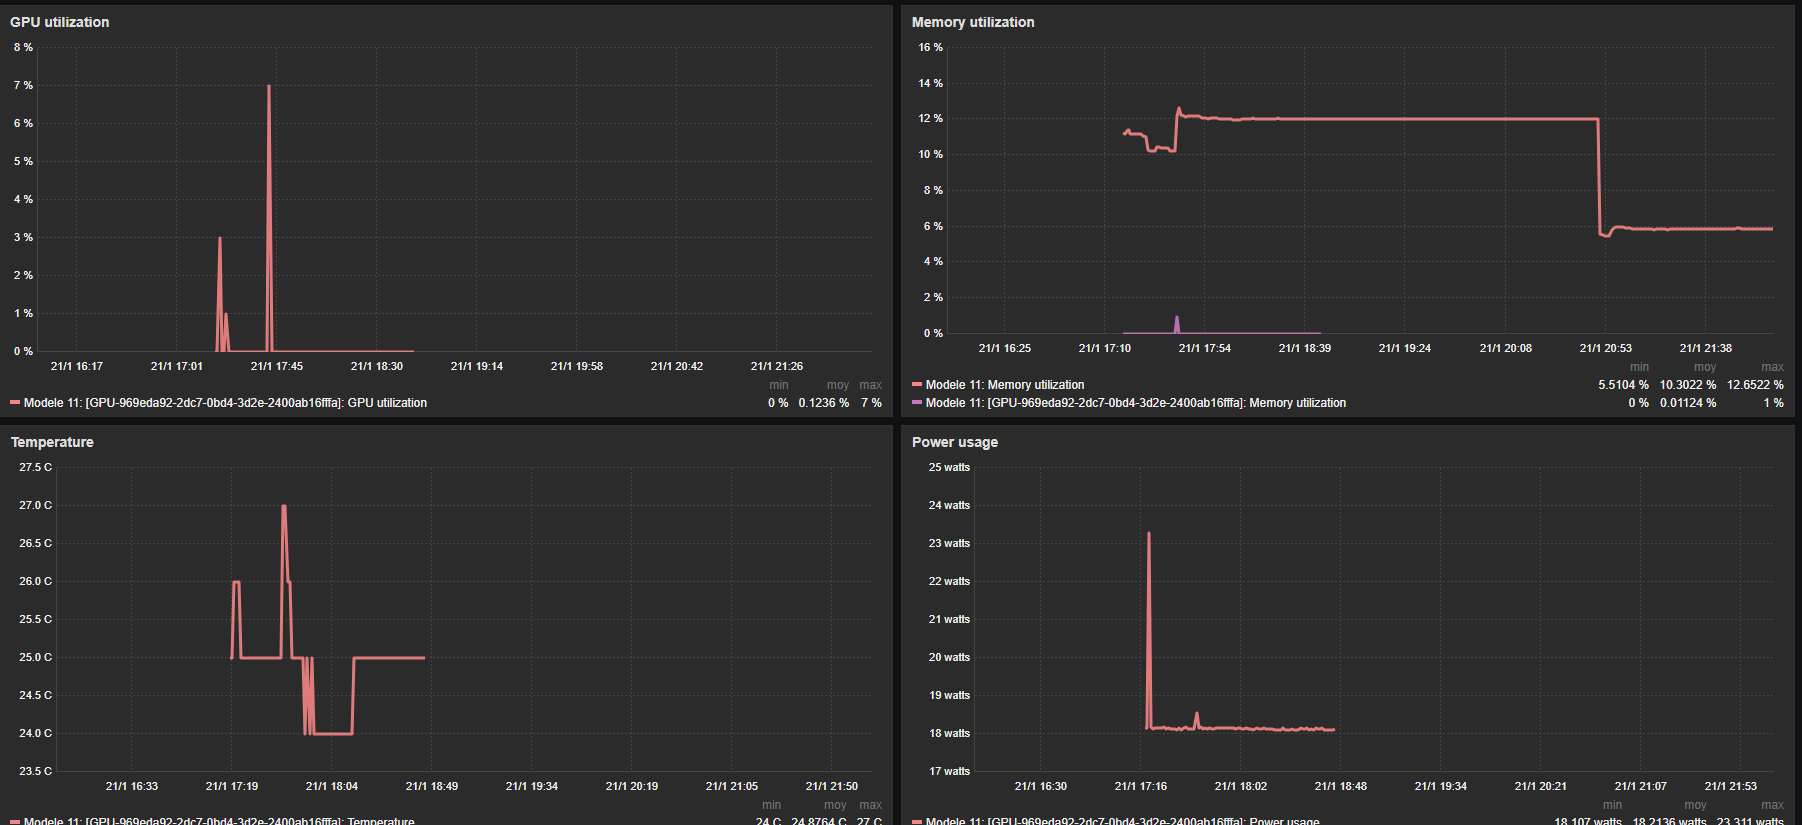The image size is (1802, 825).
Task: Open the Memory utilization panel title menu
Action: point(973,22)
